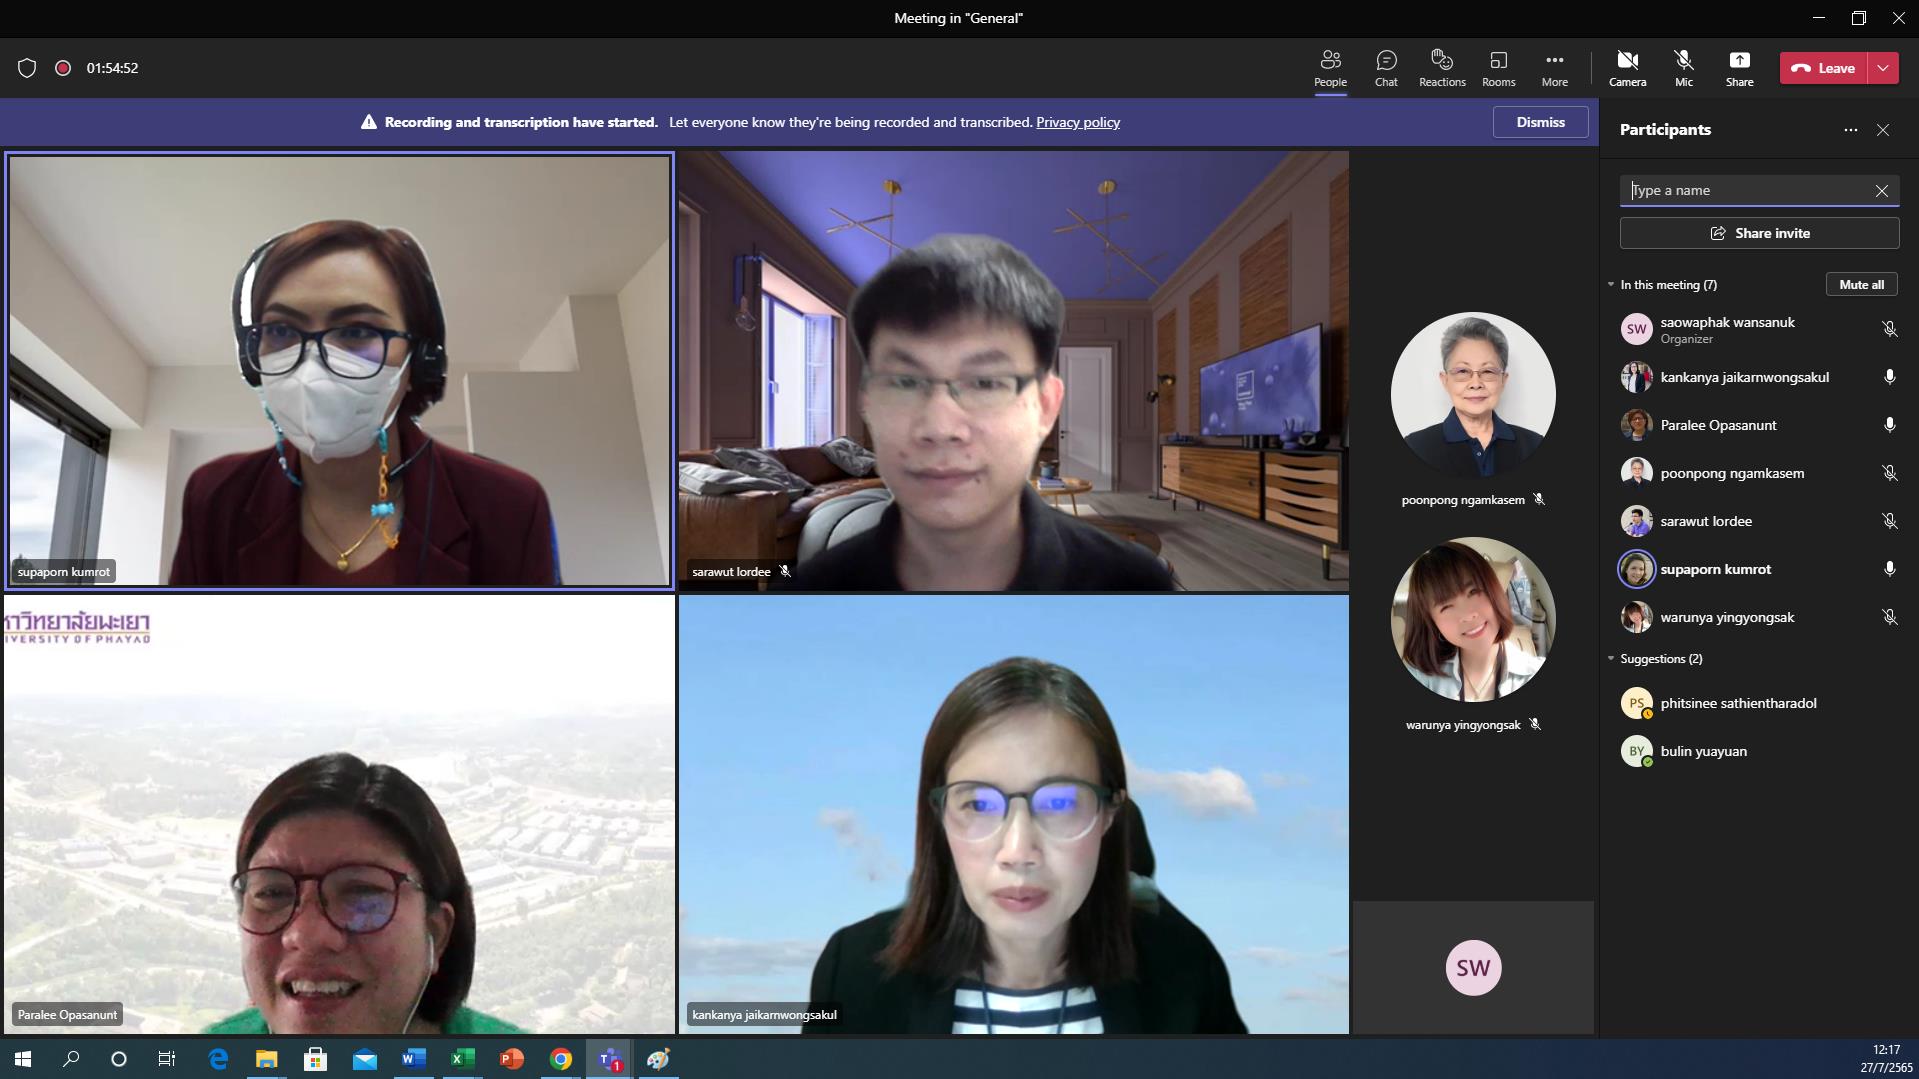Leave the meeting
The image size is (1919, 1079).
[1824, 68]
